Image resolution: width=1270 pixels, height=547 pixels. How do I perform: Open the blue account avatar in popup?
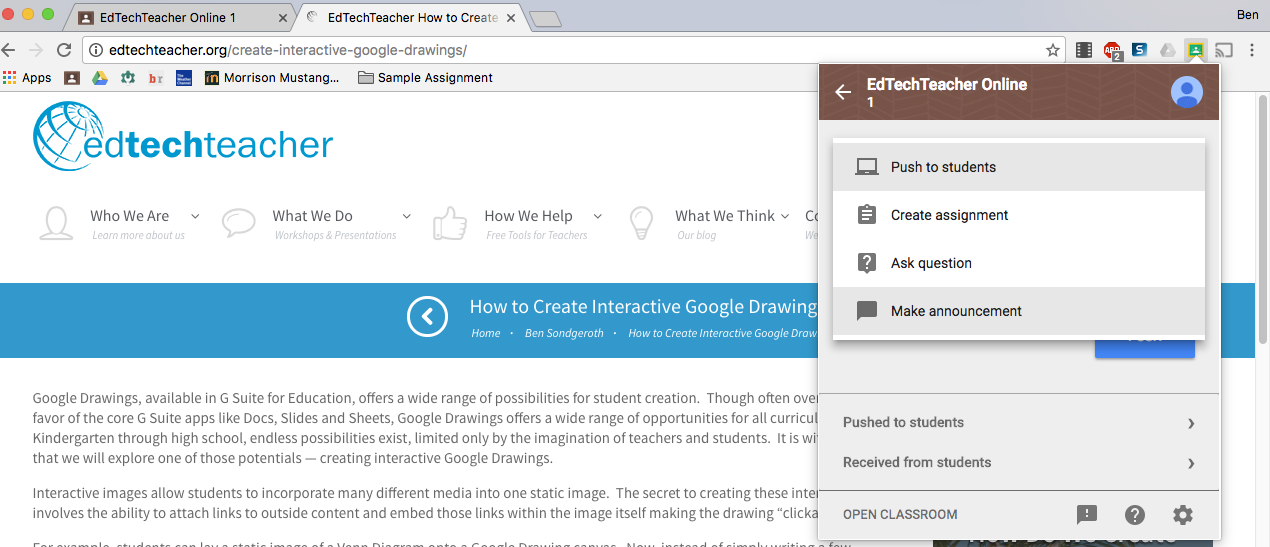pyautogui.click(x=1187, y=92)
